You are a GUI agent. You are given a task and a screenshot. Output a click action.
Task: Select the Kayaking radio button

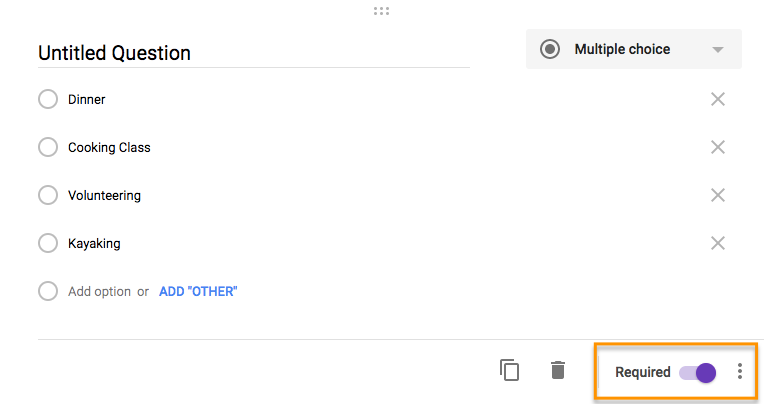coord(48,243)
